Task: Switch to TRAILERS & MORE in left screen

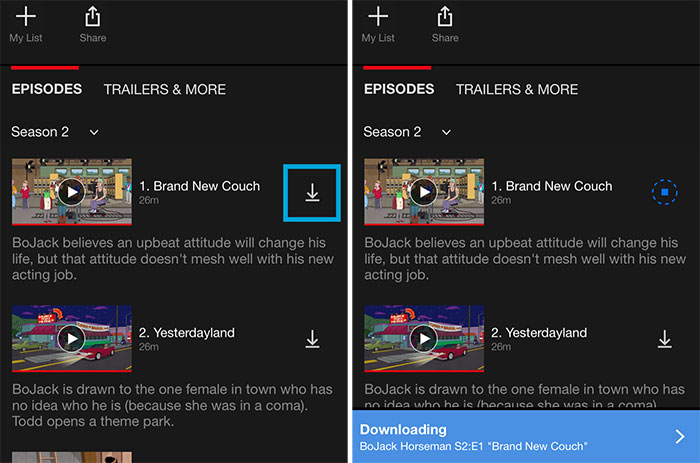Action: 165,89
